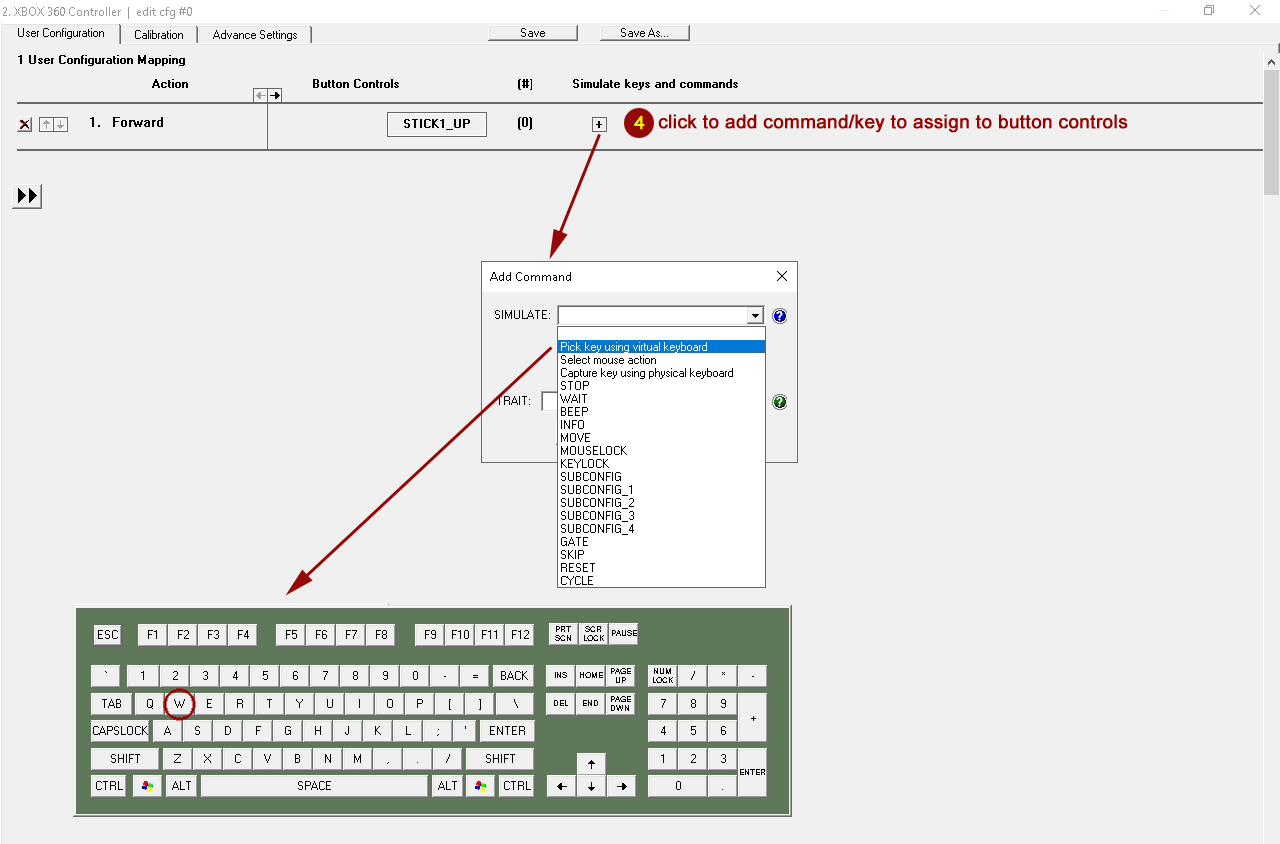The image size is (1280, 844).
Task: Toggle NUM LOCK on the virtual keyboard
Action: (663, 676)
